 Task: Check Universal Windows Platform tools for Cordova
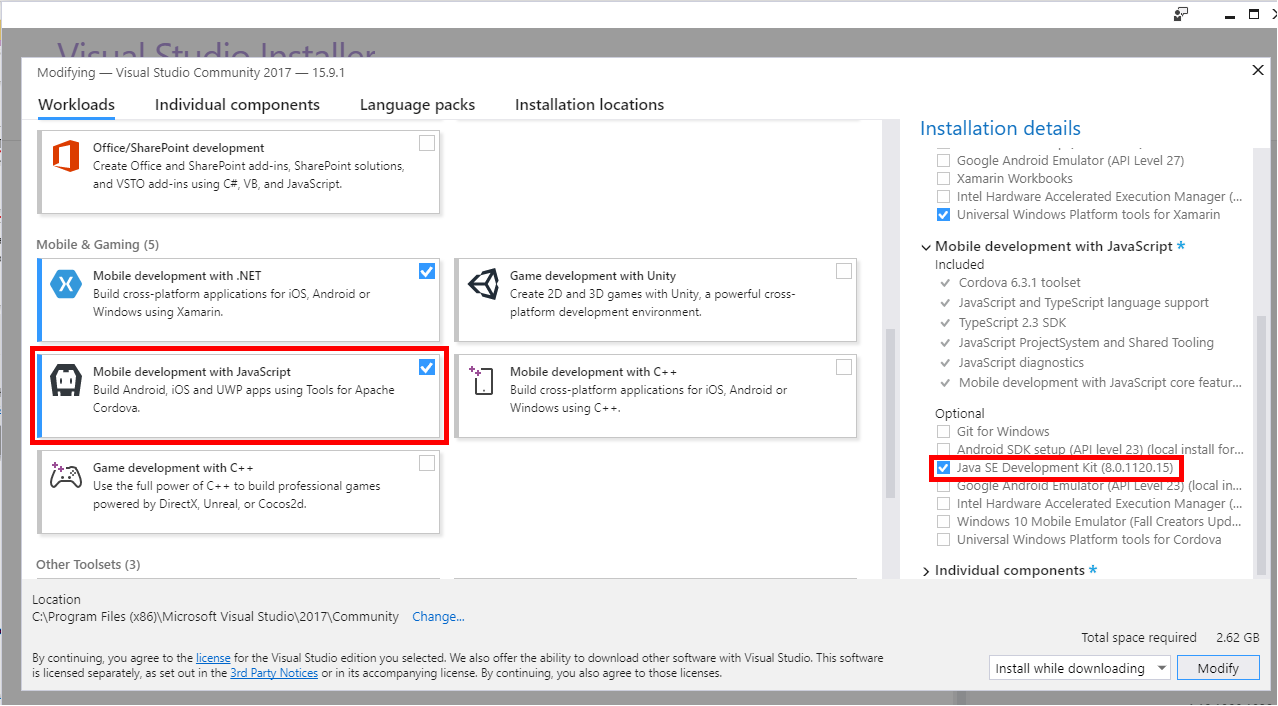[x=943, y=540]
